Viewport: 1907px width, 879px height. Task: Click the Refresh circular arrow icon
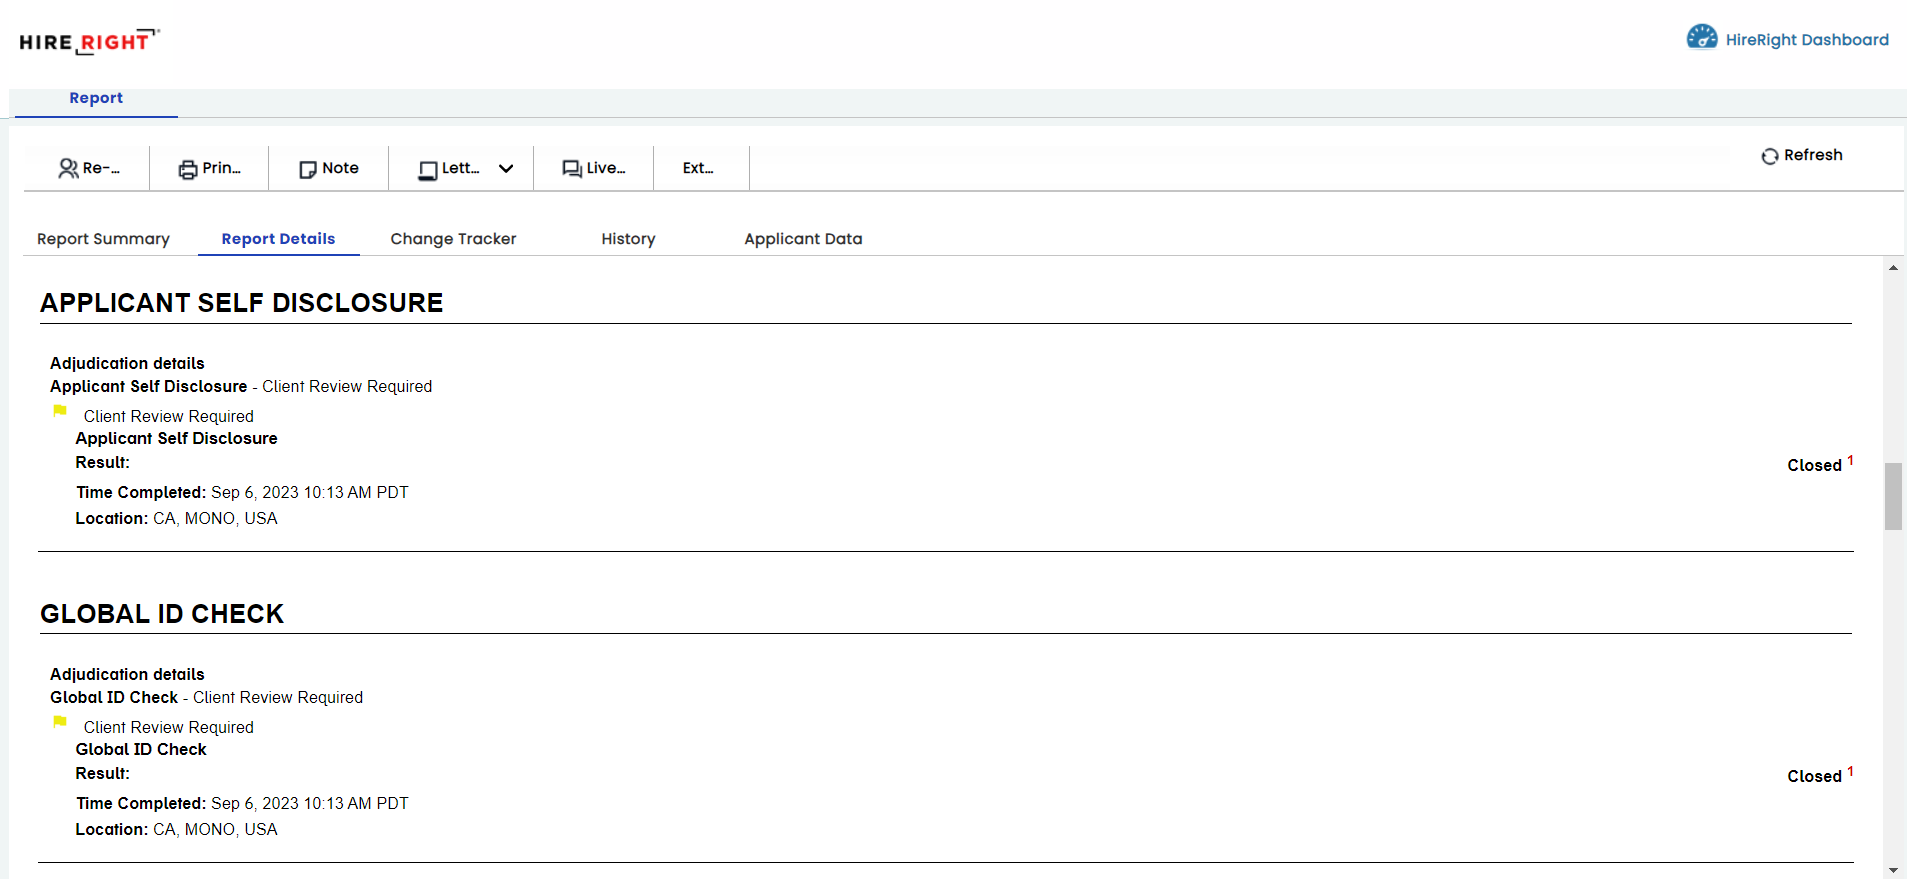[1769, 156]
